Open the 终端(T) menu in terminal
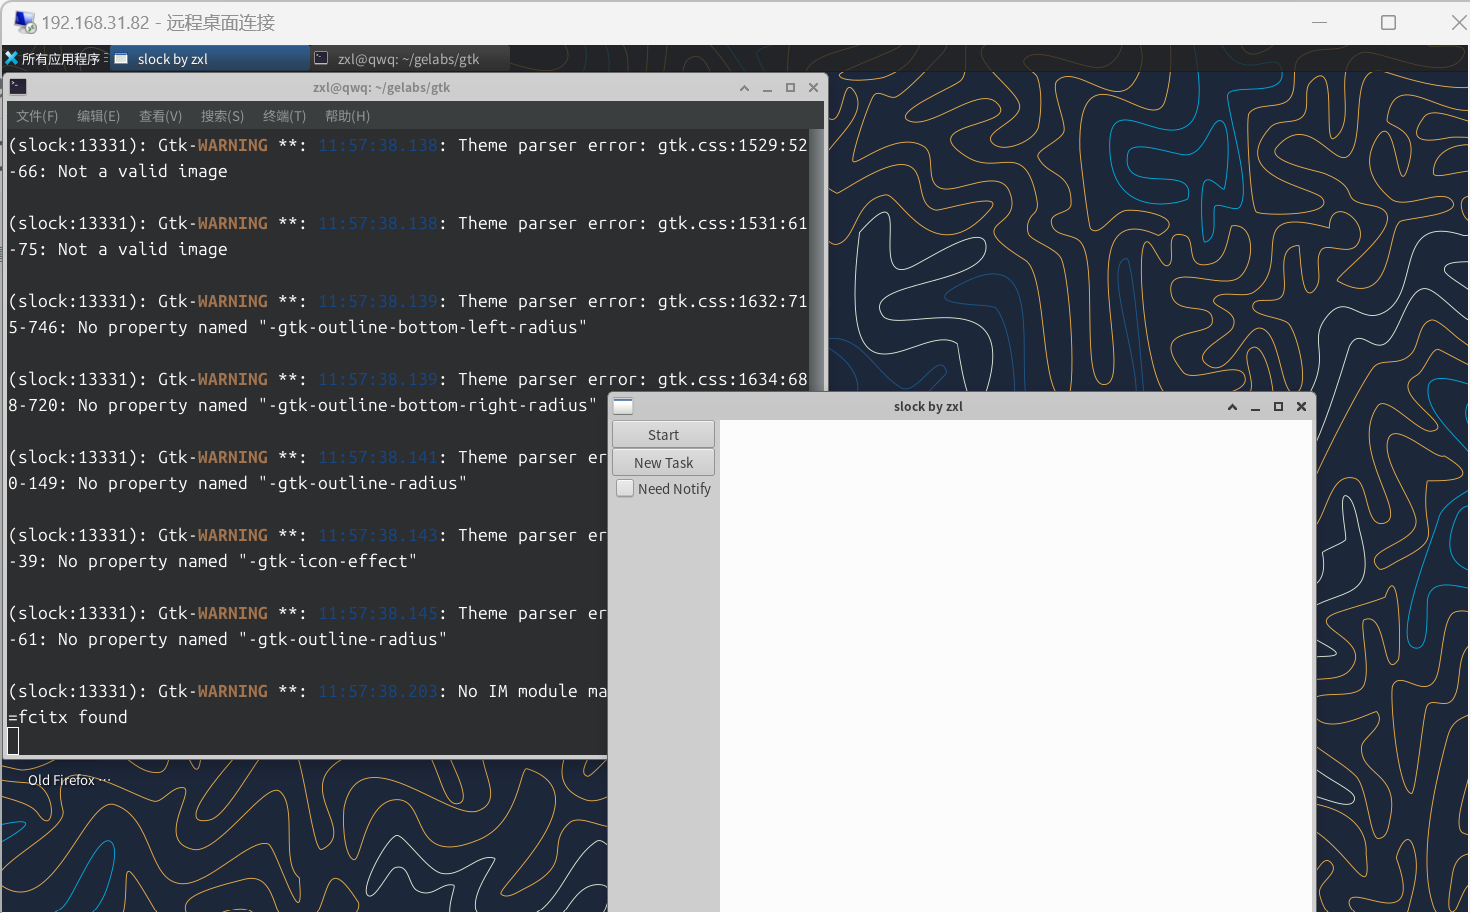 (284, 116)
